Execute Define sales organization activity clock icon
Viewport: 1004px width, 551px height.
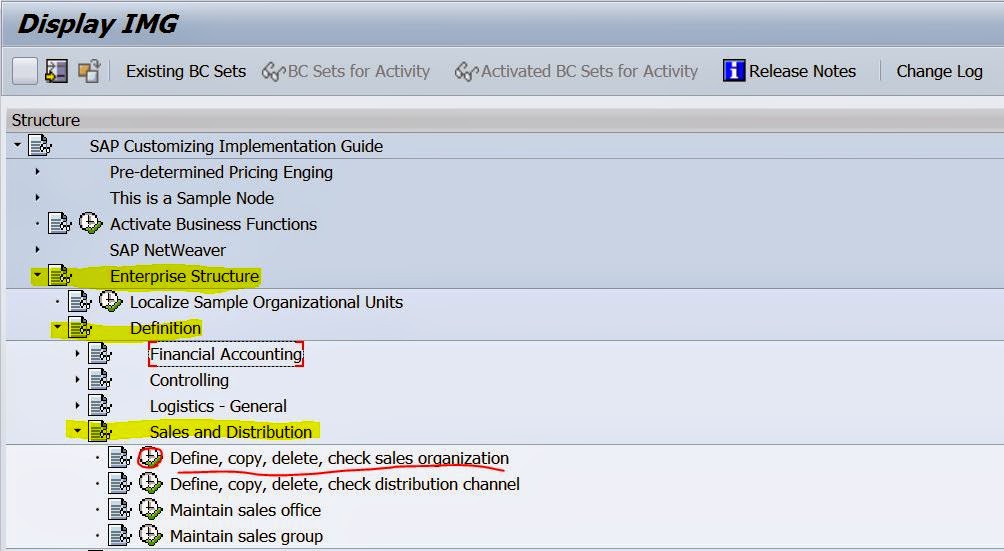point(150,458)
